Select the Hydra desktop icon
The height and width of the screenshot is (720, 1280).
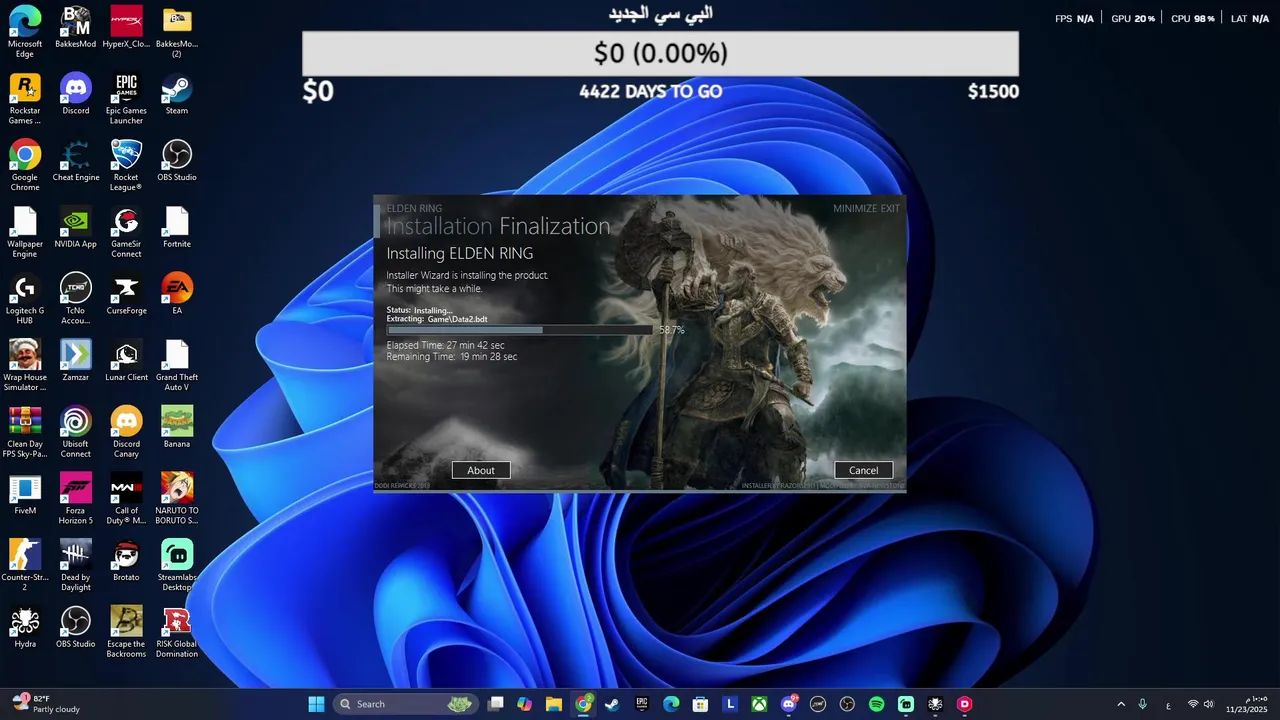25,628
